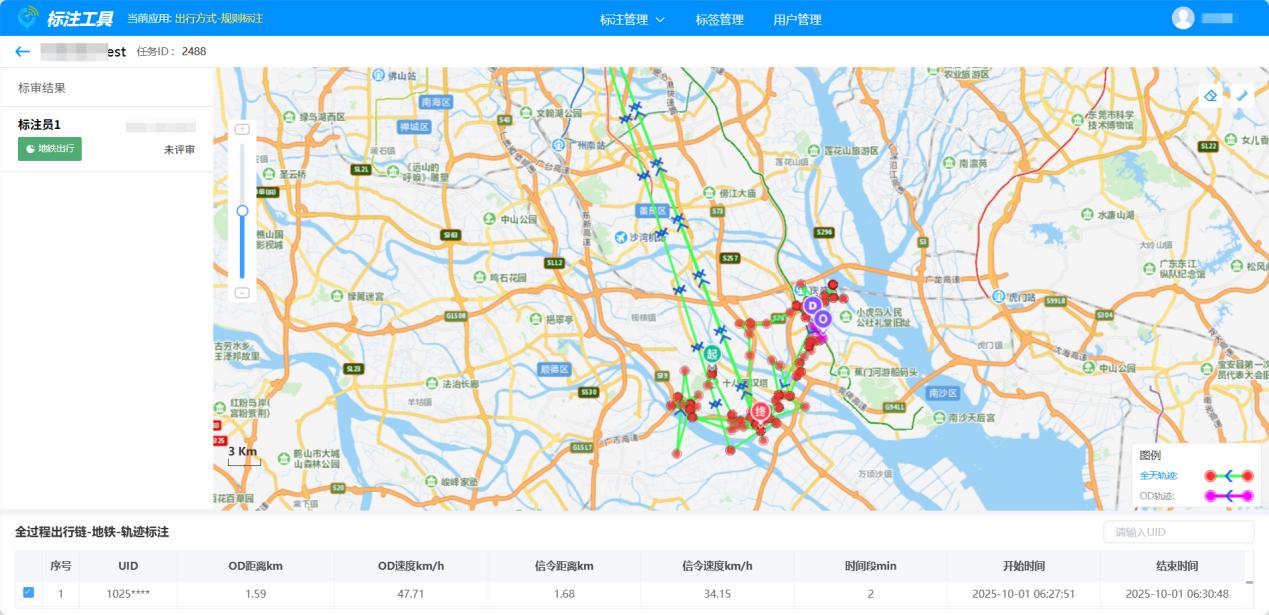Click the zoom in plus button
The image size is (1269, 615).
[x=242, y=129]
